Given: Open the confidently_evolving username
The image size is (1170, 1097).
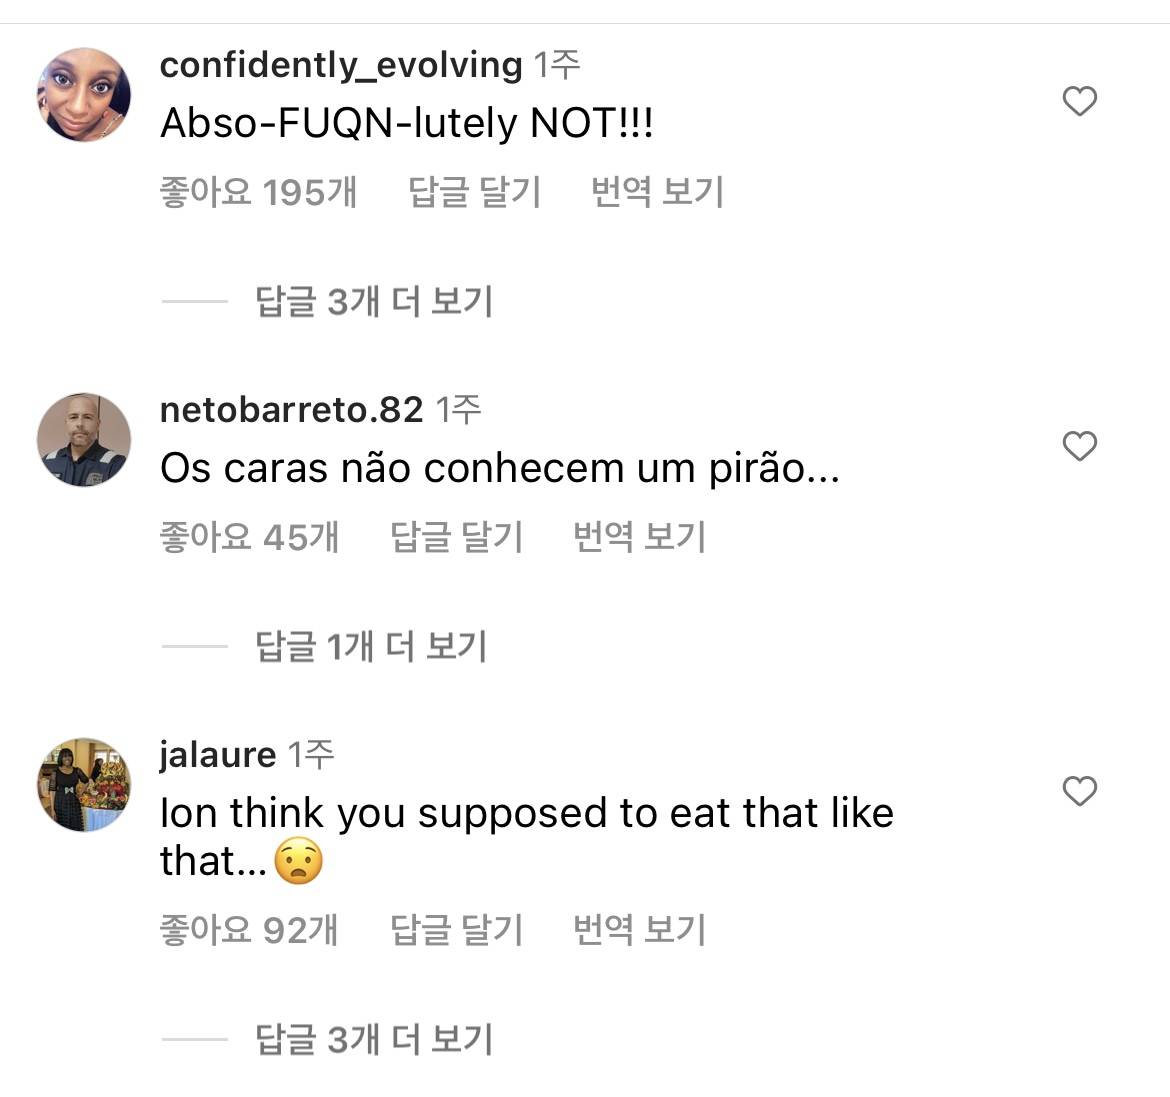Looking at the screenshot, I should click(x=341, y=65).
